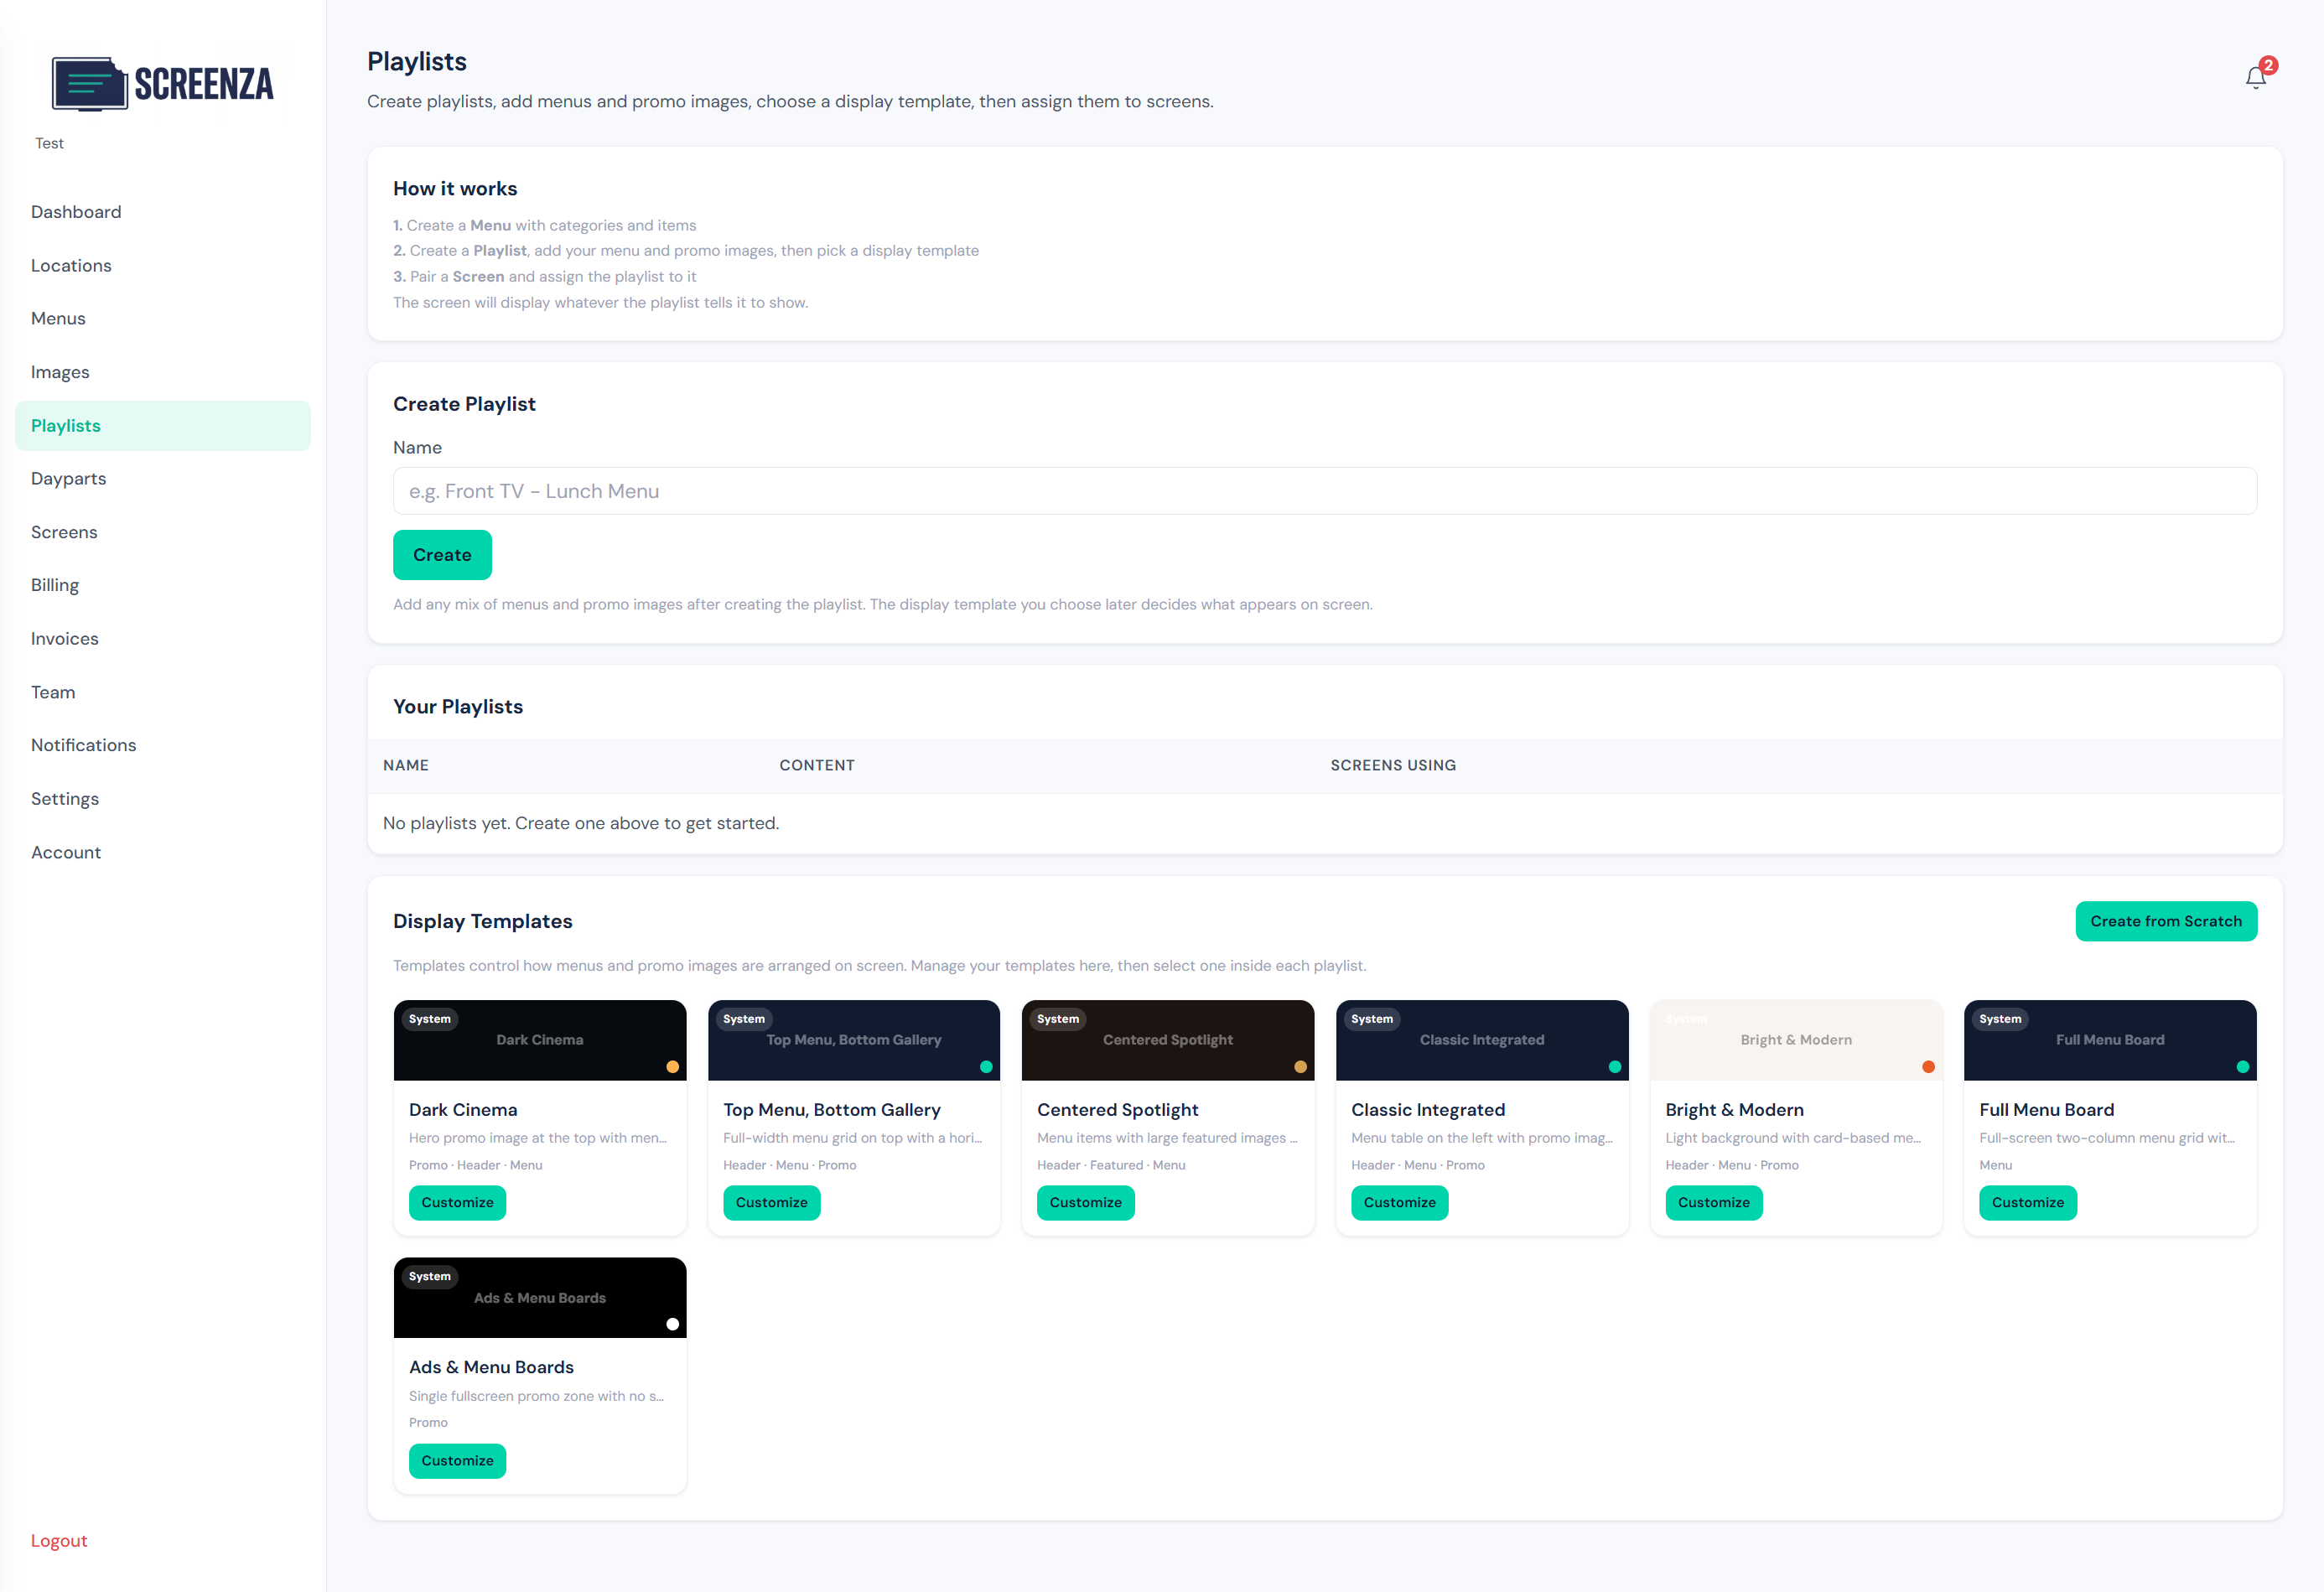2324x1592 pixels.
Task: Click the green dot on Top Menu, Bottom Gallery
Action: pos(986,1067)
